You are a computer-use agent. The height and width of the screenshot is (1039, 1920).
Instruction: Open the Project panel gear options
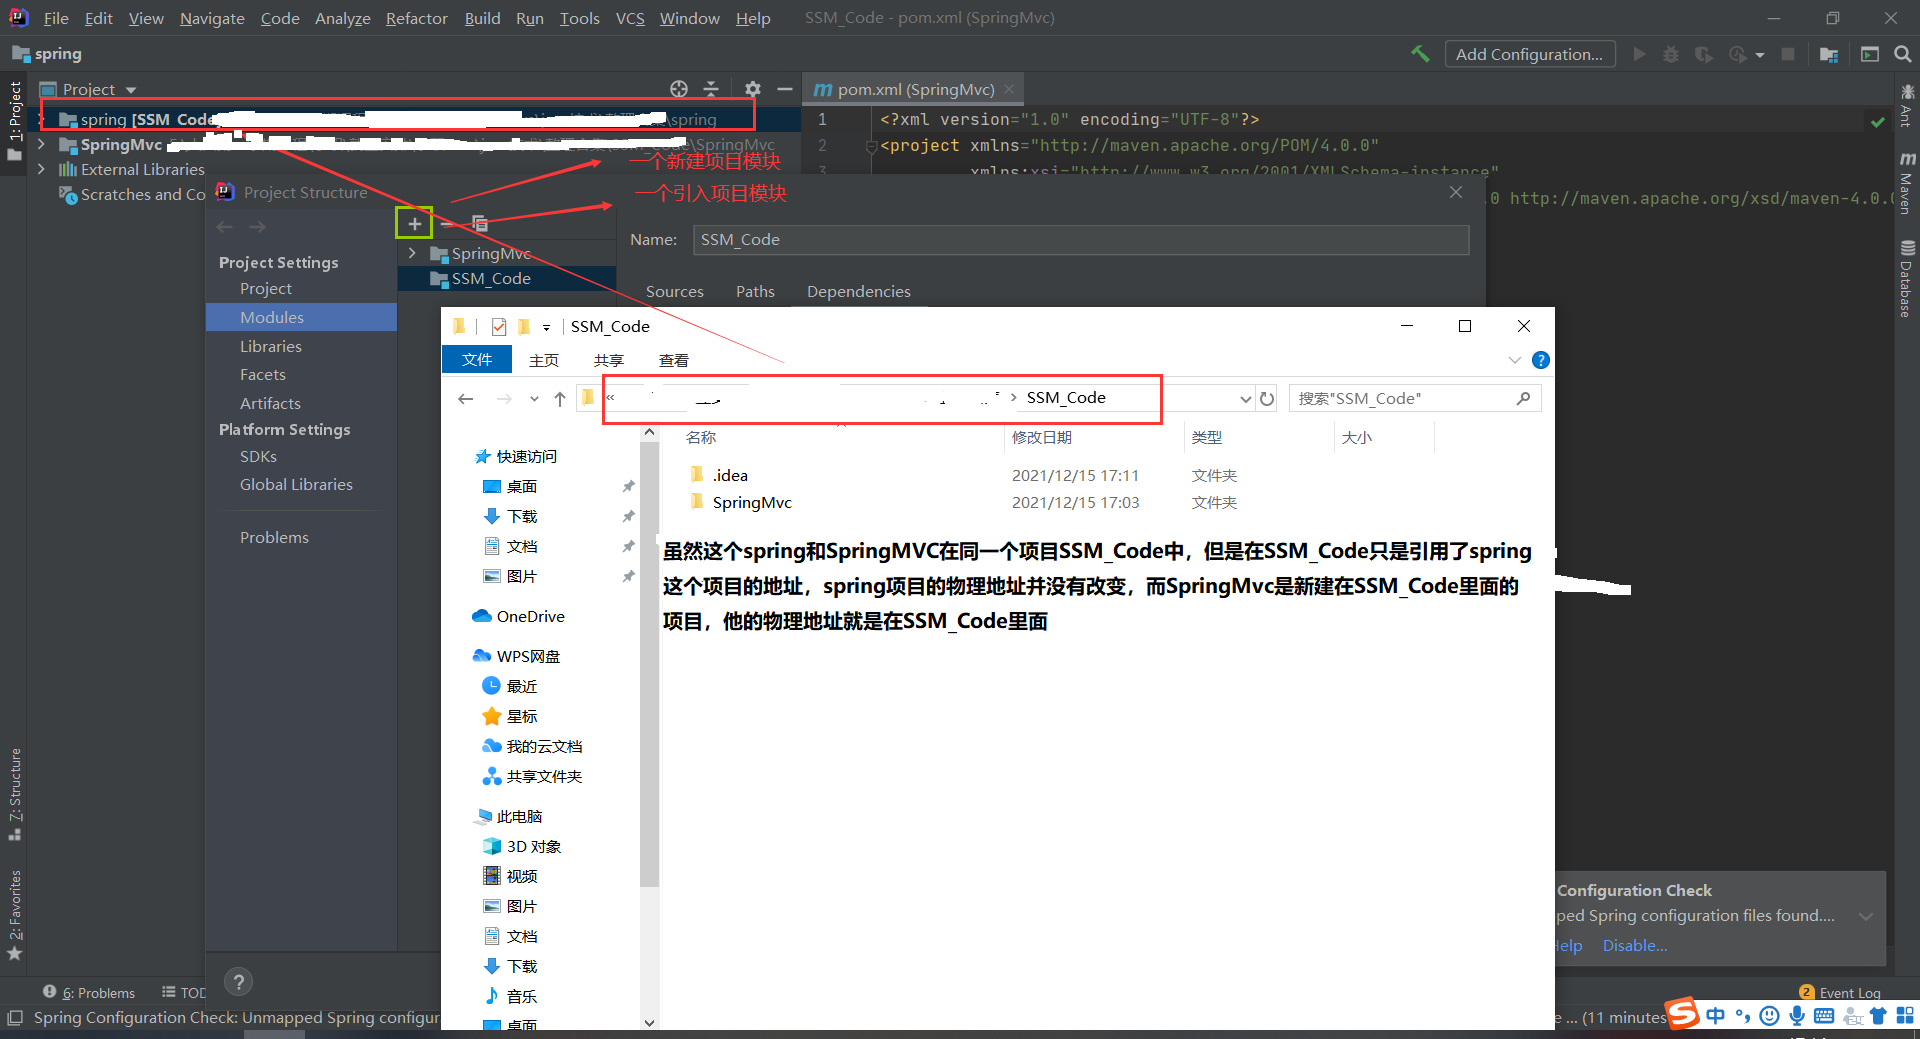[753, 89]
